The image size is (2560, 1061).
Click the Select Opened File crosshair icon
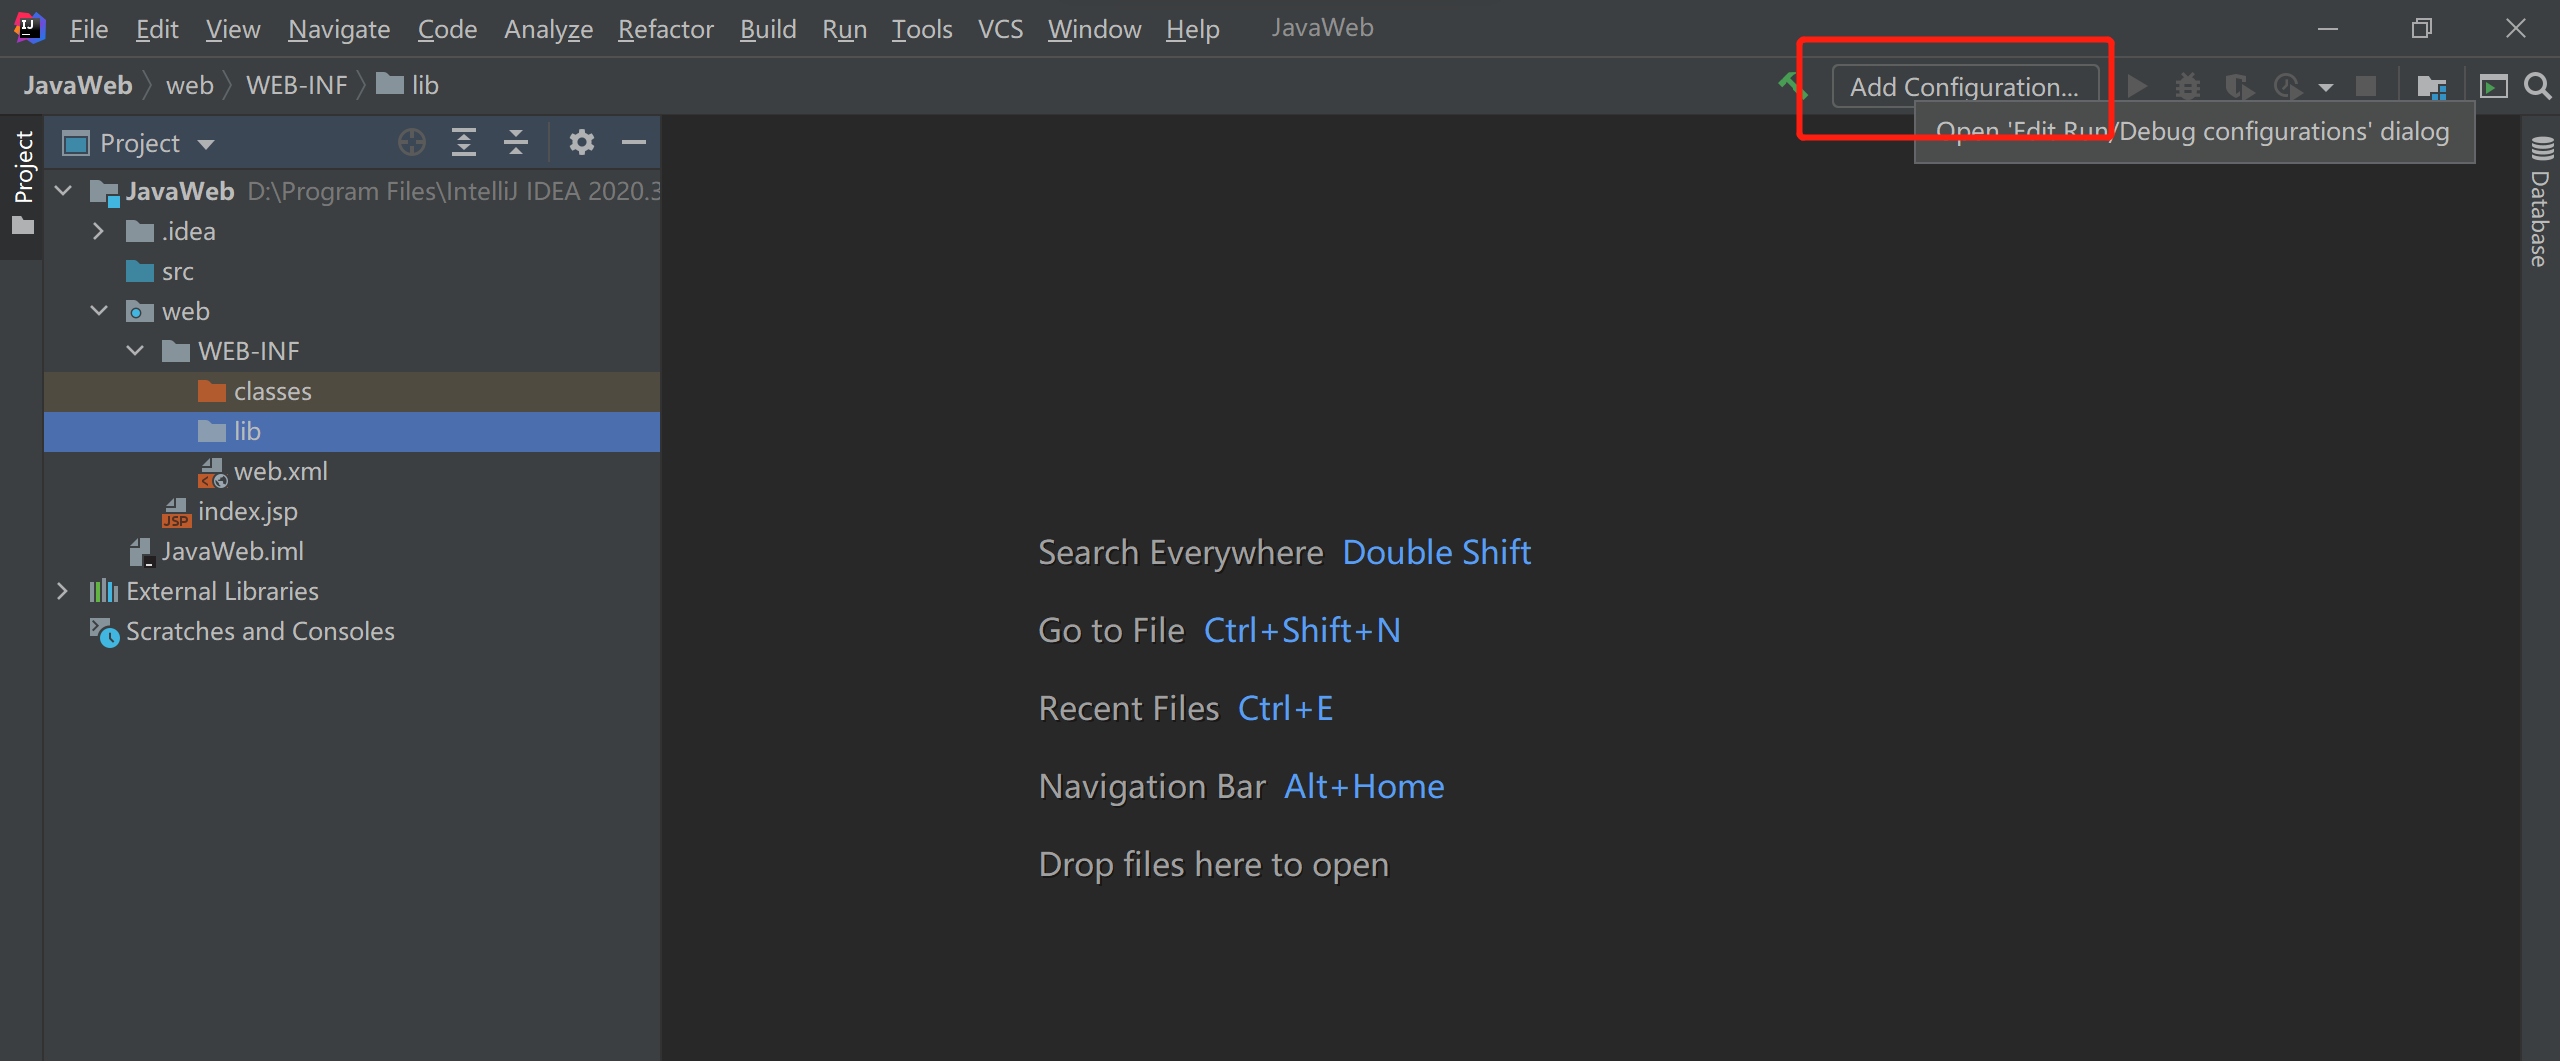412,143
